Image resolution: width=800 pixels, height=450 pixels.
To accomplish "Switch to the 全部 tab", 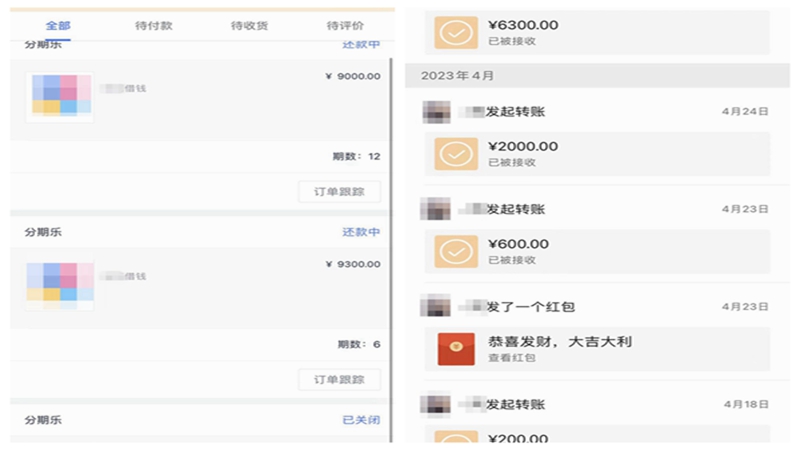I will pyautogui.click(x=58, y=25).
